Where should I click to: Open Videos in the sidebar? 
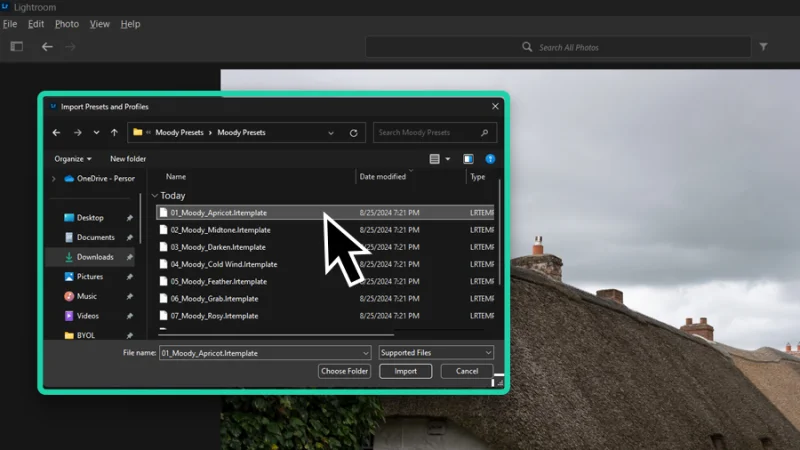pos(87,316)
